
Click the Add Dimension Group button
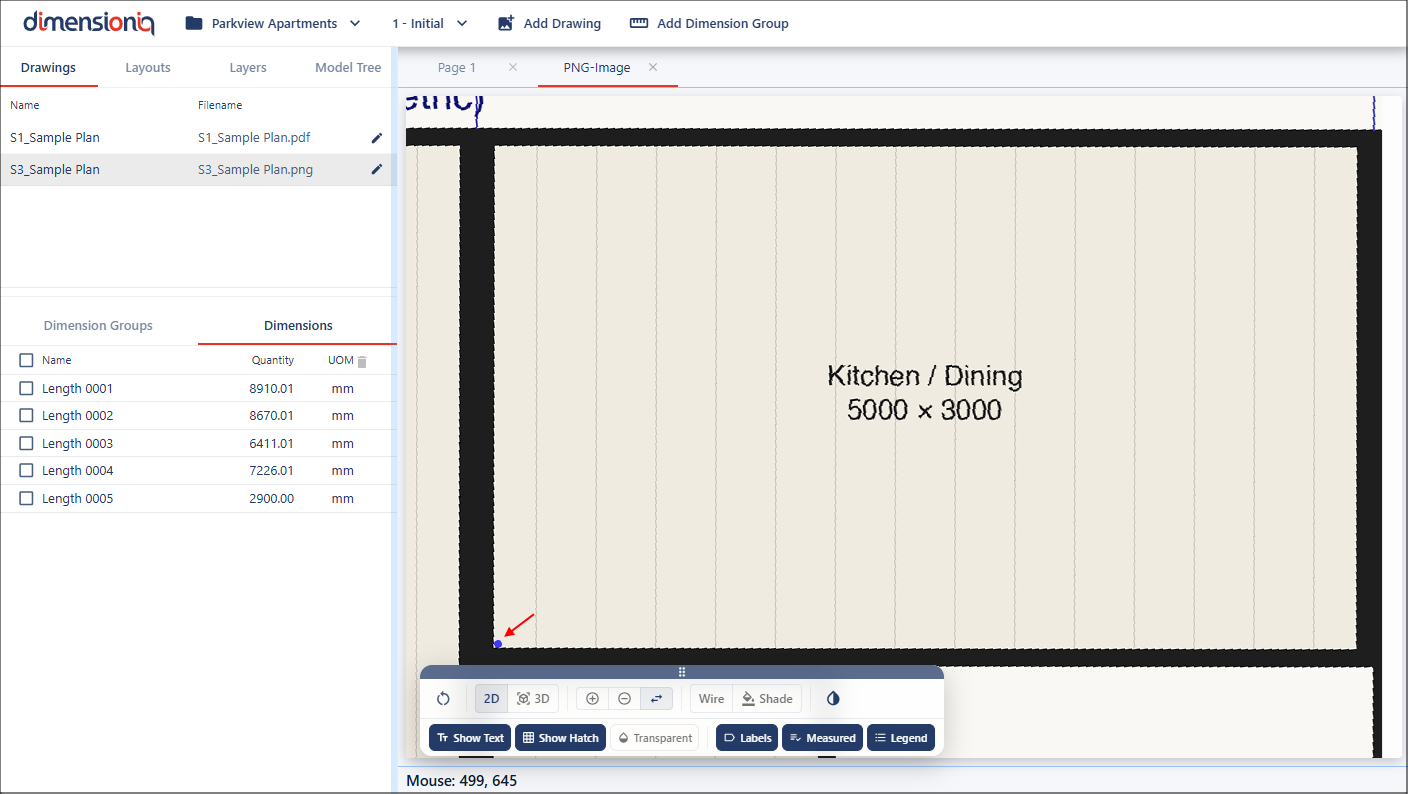click(709, 23)
